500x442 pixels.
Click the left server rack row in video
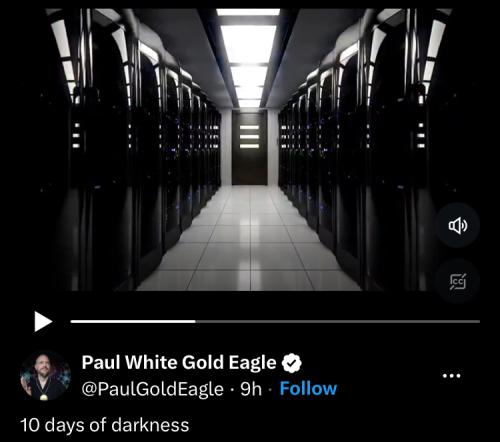click(133, 150)
